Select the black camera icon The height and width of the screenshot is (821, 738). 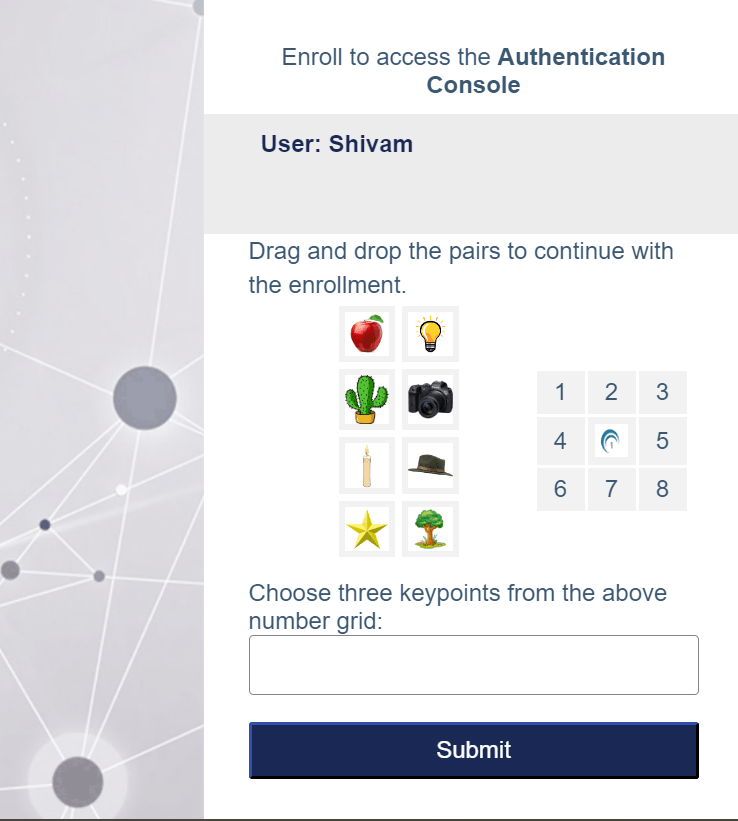(430, 399)
